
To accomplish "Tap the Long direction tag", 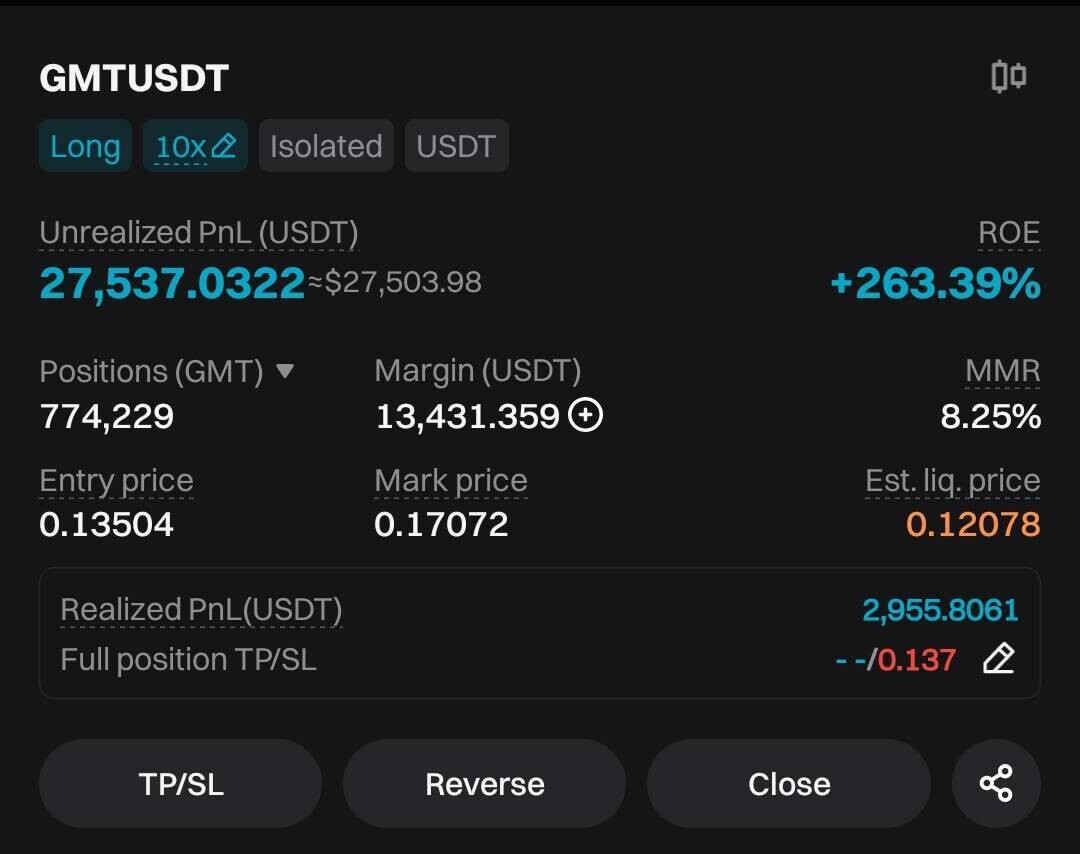I will 85,146.
